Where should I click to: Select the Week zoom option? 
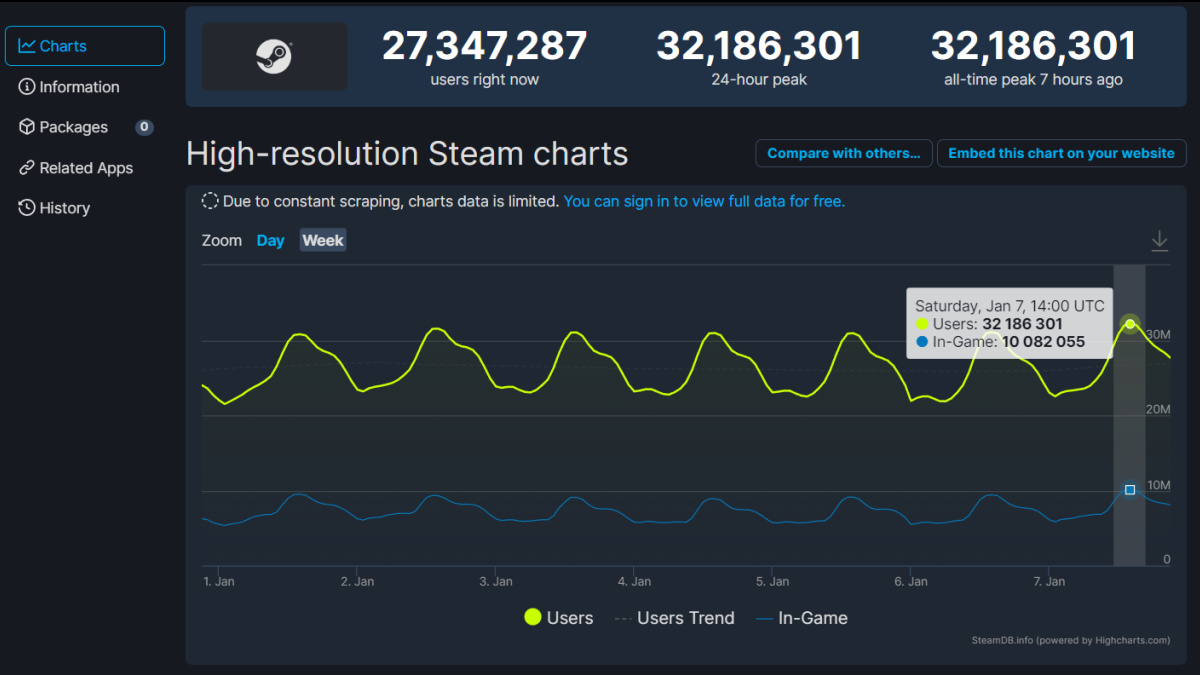322,240
